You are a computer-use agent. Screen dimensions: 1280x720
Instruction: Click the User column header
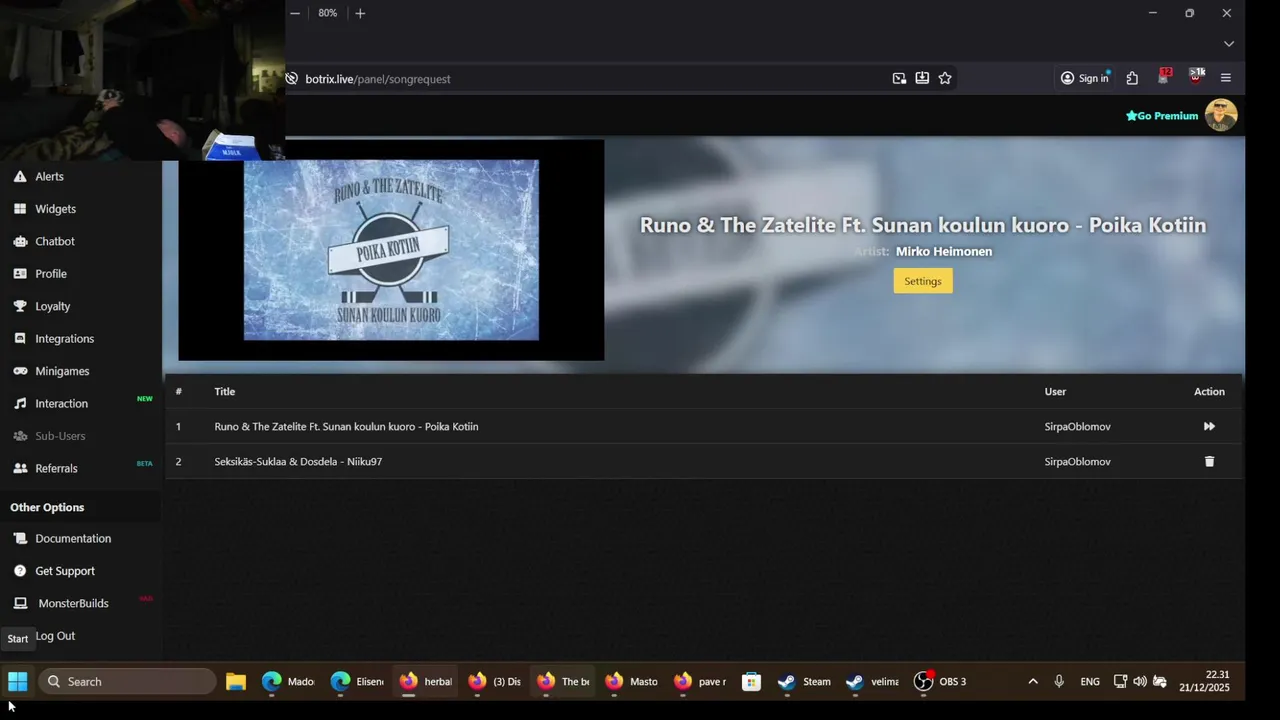[x=1055, y=392]
